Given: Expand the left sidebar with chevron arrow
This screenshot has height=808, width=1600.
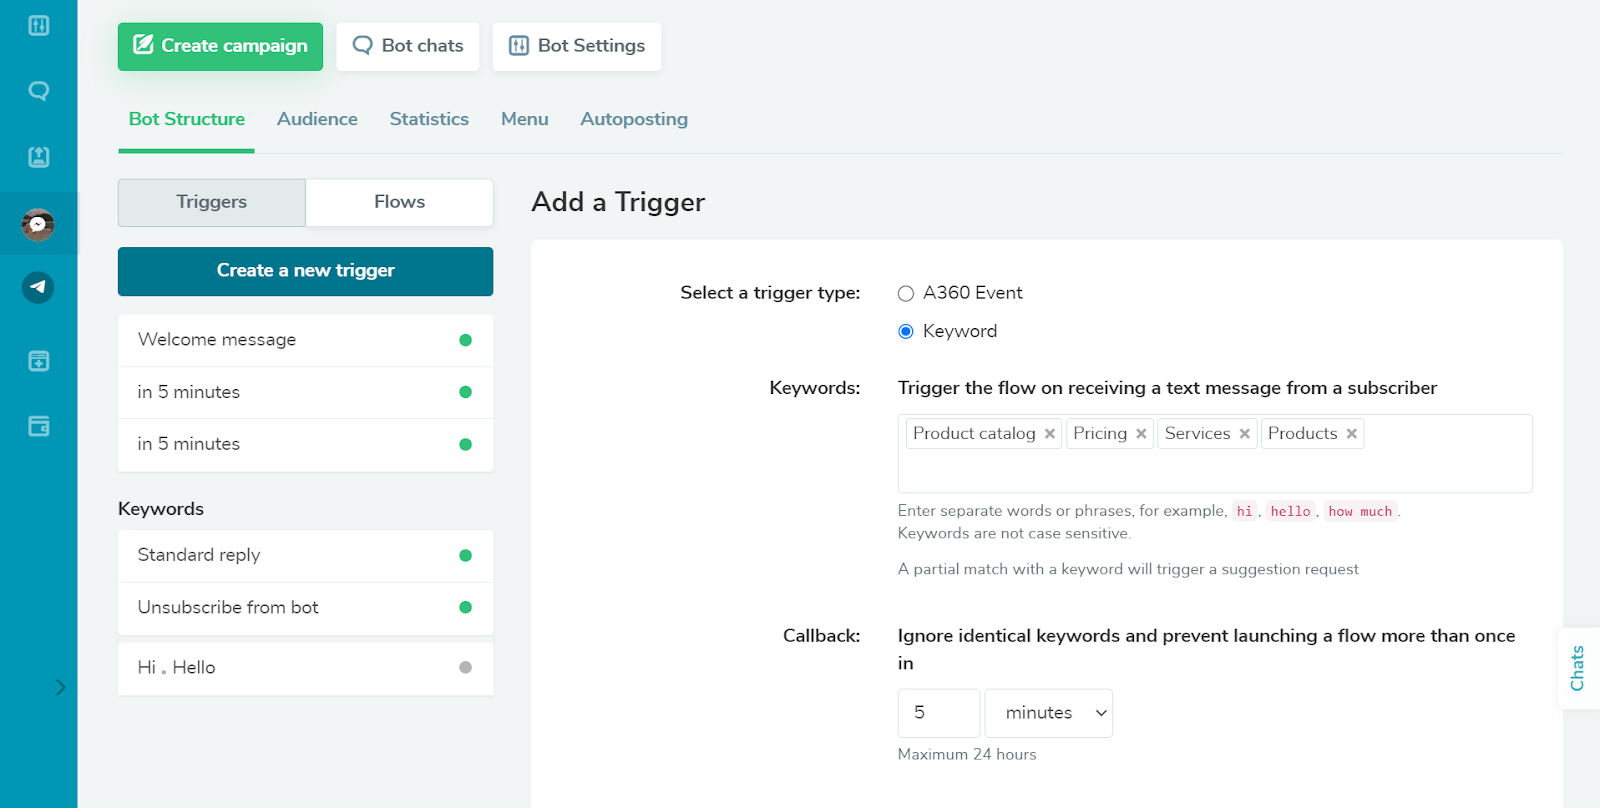Looking at the screenshot, I should 60,687.
